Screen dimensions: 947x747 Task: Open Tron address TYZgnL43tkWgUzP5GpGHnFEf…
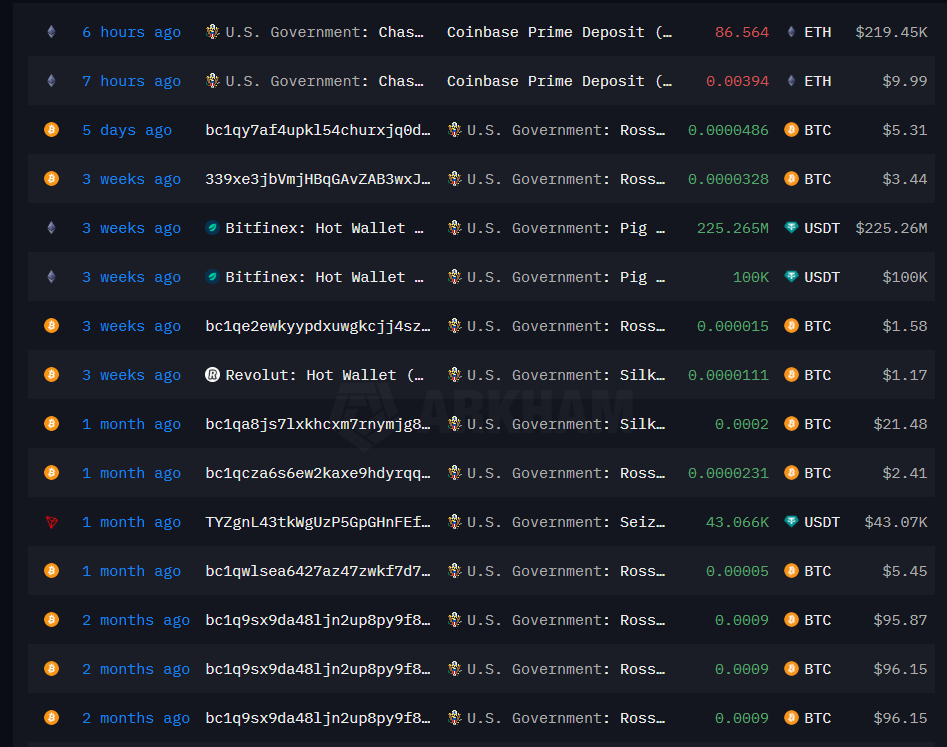(318, 522)
